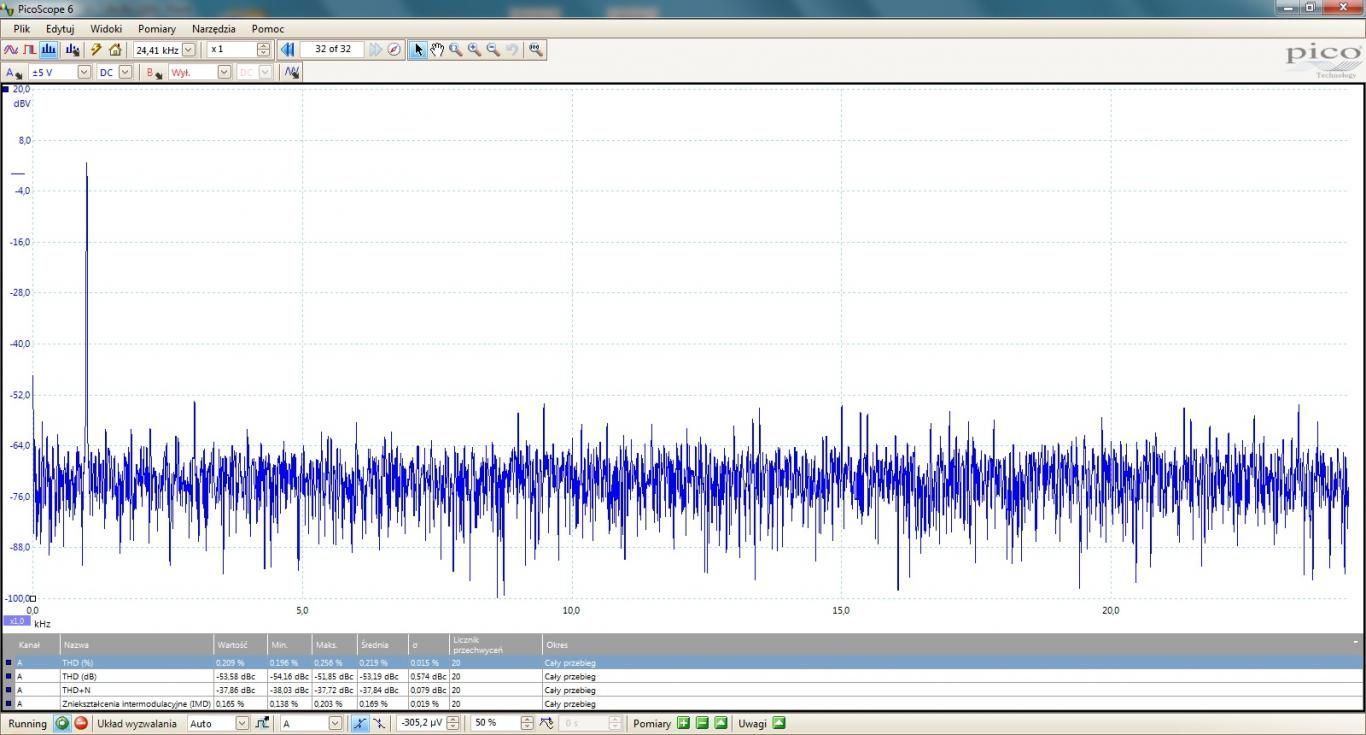Image resolution: width=1366 pixels, height=735 pixels.
Task: Go to next buffer waveform arrow
Action: coord(375,49)
